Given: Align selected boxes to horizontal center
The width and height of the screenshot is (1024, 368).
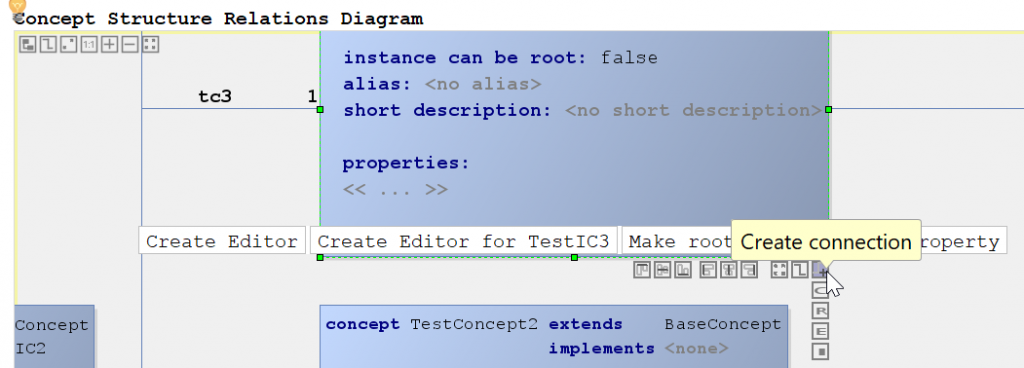Looking at the screenshot, I should coord(729,269).
